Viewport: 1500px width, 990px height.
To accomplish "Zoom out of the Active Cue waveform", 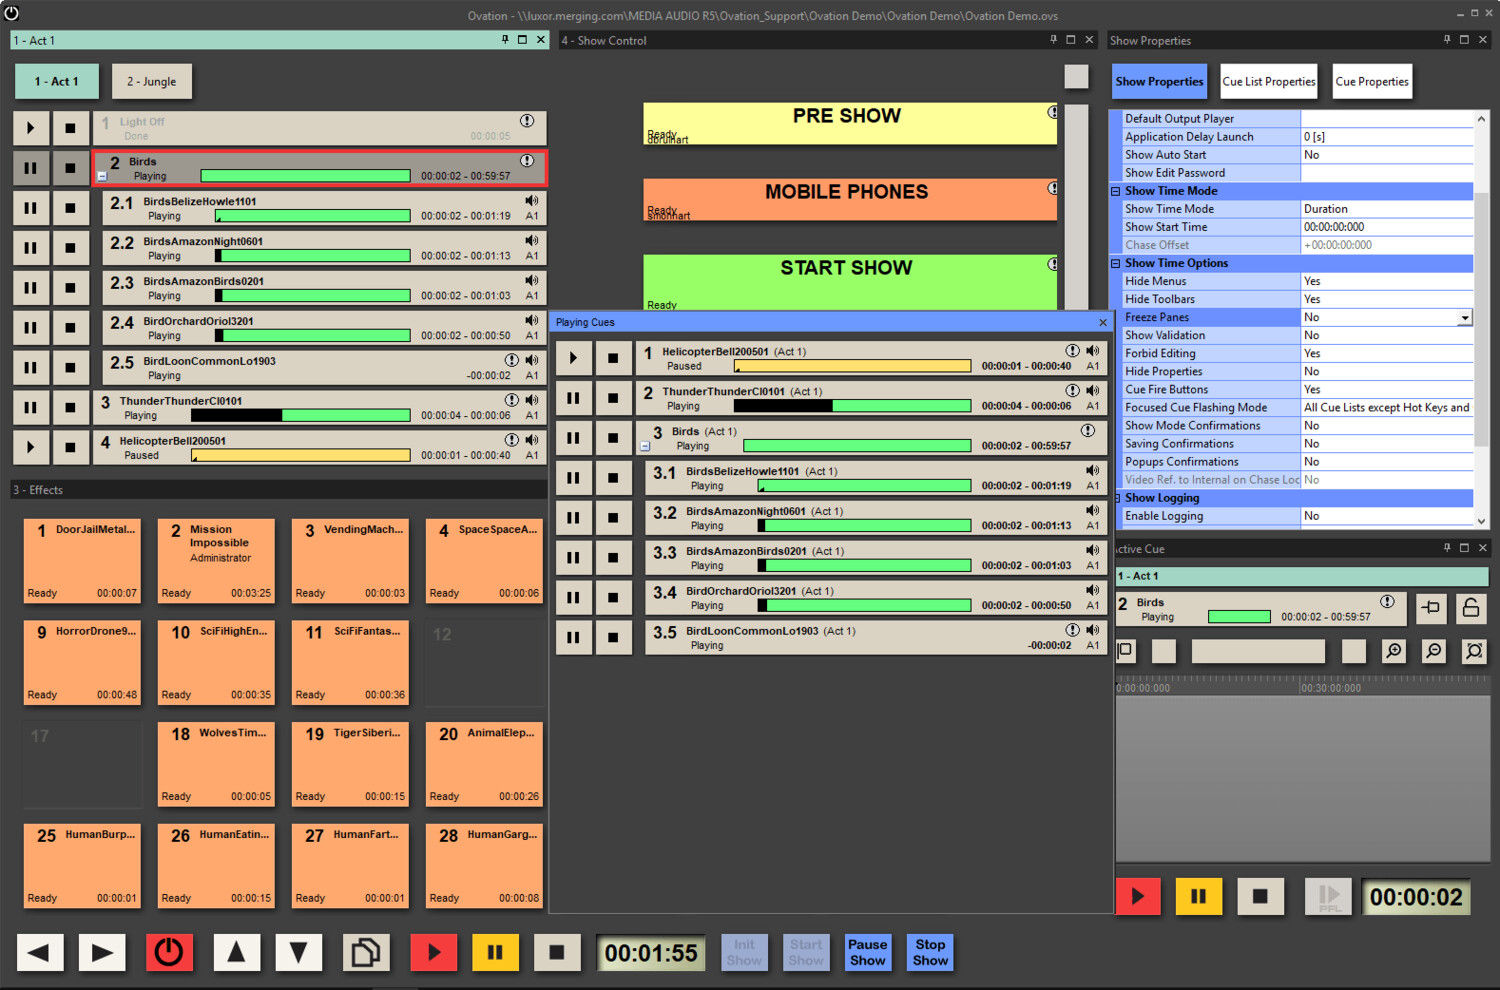I will pos(1433,651).
